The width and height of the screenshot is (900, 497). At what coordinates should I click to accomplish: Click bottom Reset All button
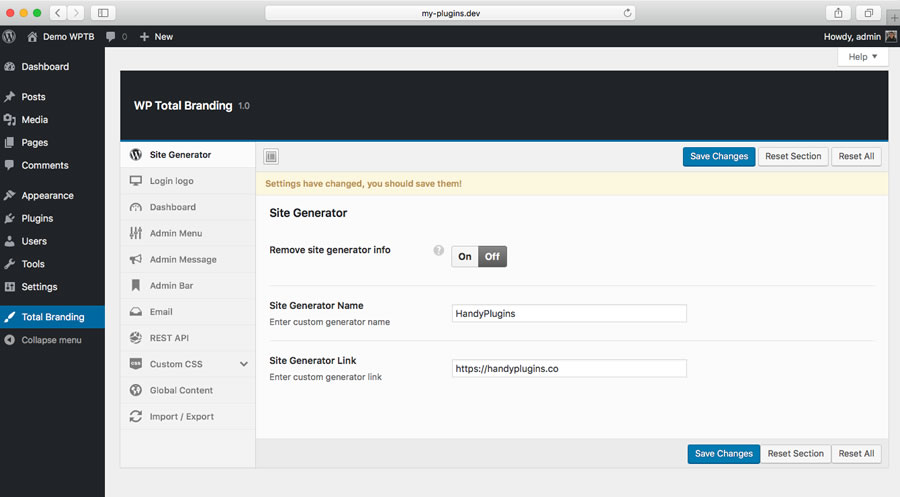(x=856, y=453)
